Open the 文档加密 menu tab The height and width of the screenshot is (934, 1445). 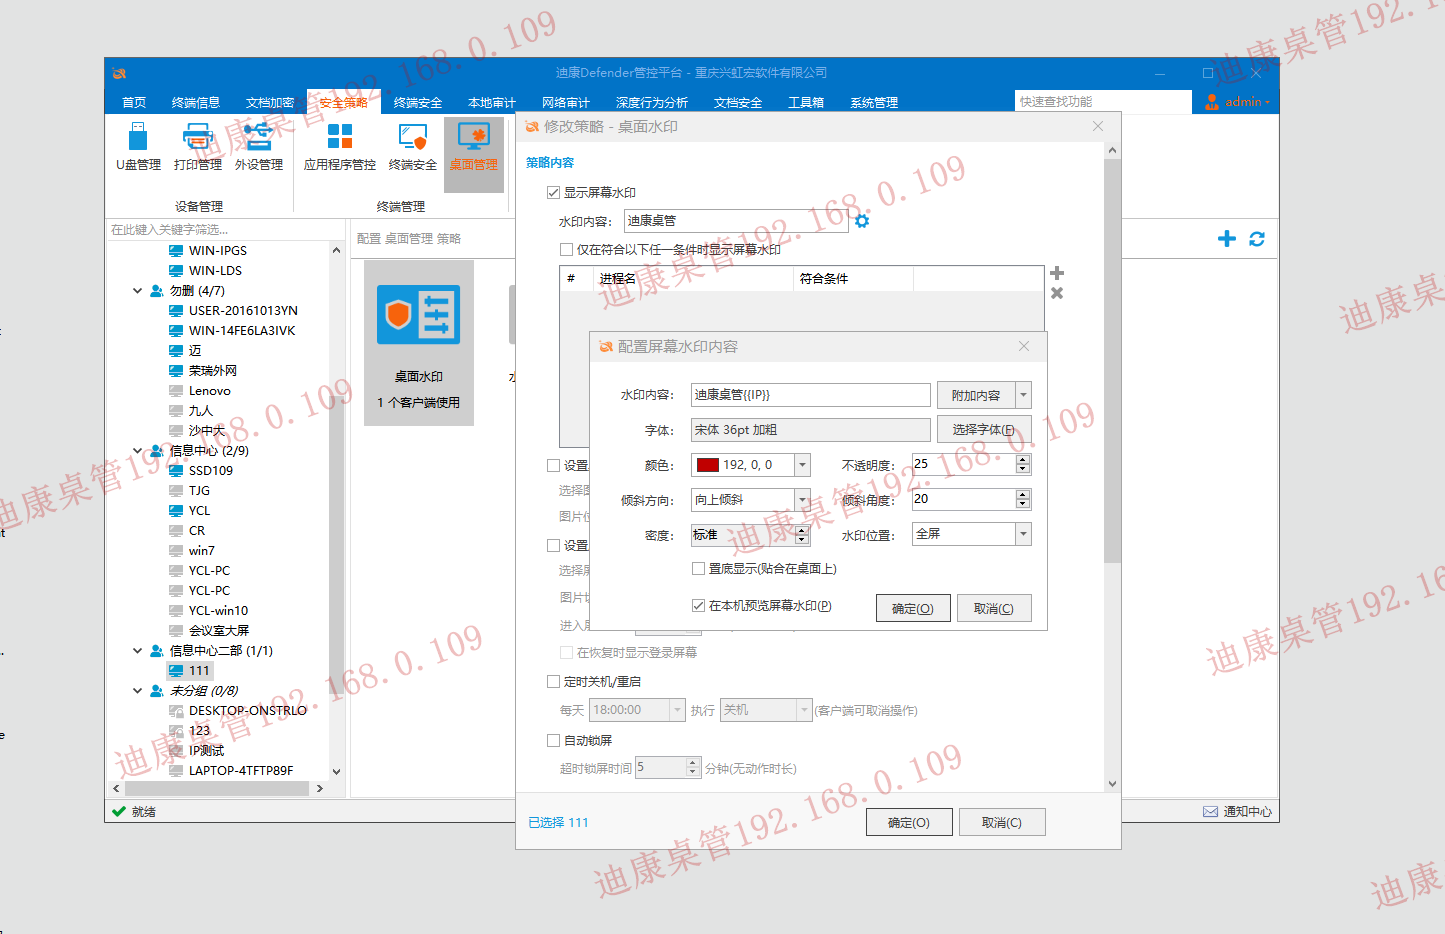coord(270,102)
